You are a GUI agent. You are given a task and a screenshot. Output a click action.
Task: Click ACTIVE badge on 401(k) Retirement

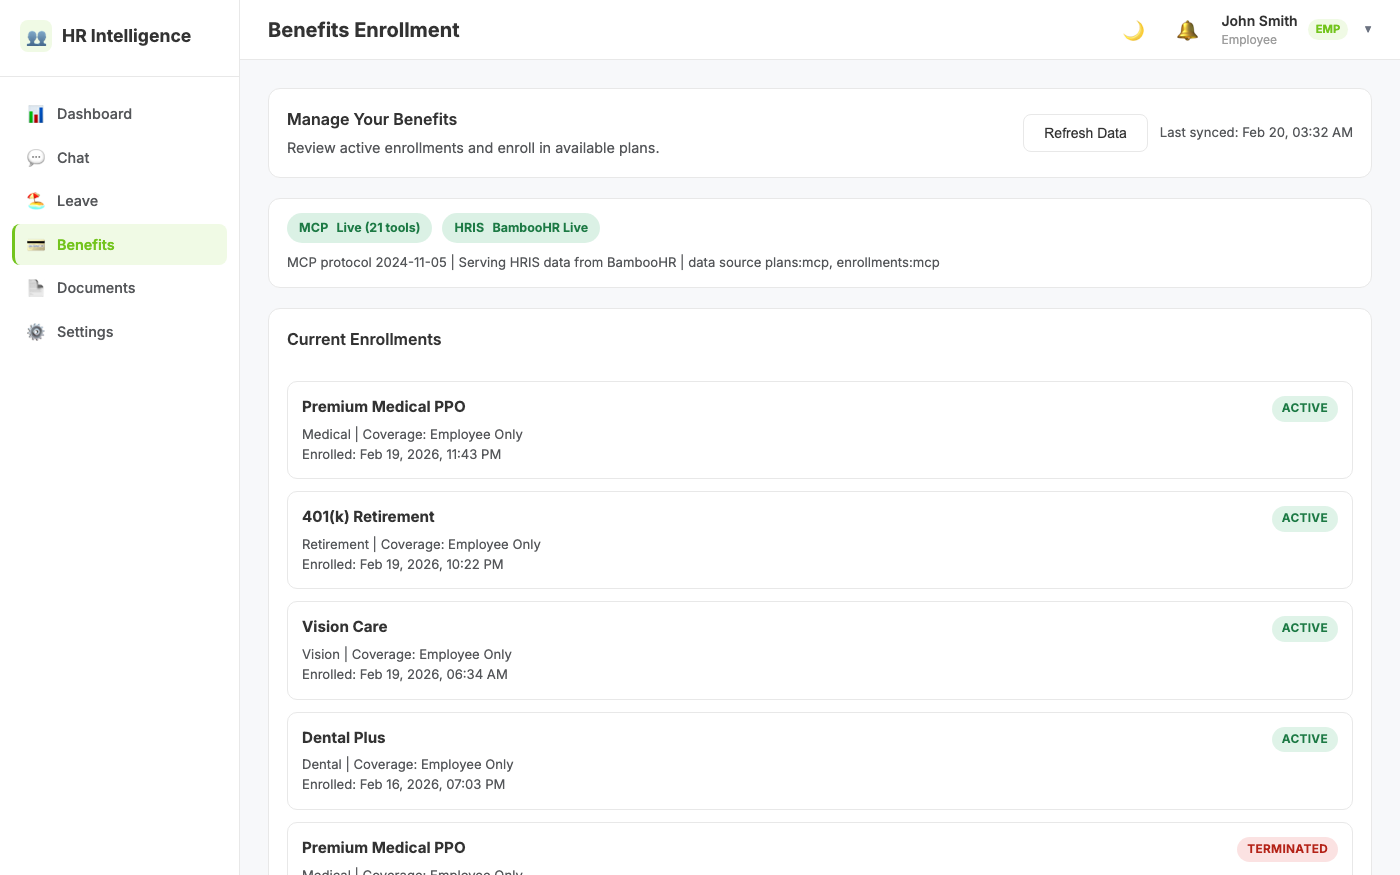[x=1304, y=518]
